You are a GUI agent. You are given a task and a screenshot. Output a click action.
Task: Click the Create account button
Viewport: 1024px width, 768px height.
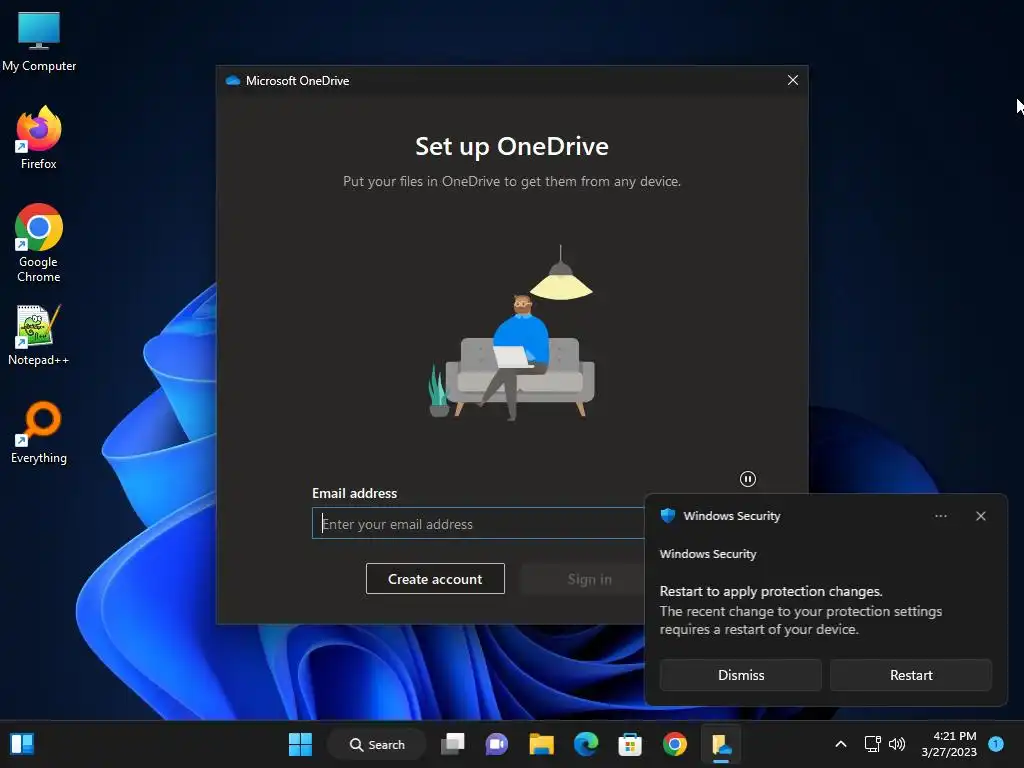pos(435,579)
